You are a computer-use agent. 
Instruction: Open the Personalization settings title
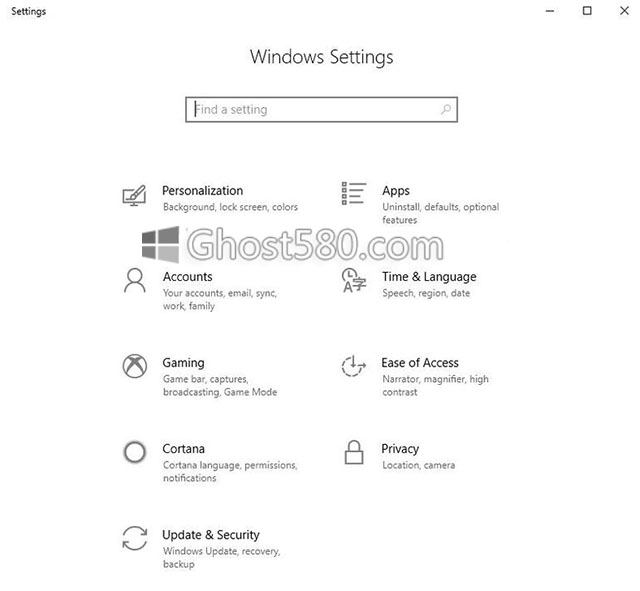coord(202,191)
